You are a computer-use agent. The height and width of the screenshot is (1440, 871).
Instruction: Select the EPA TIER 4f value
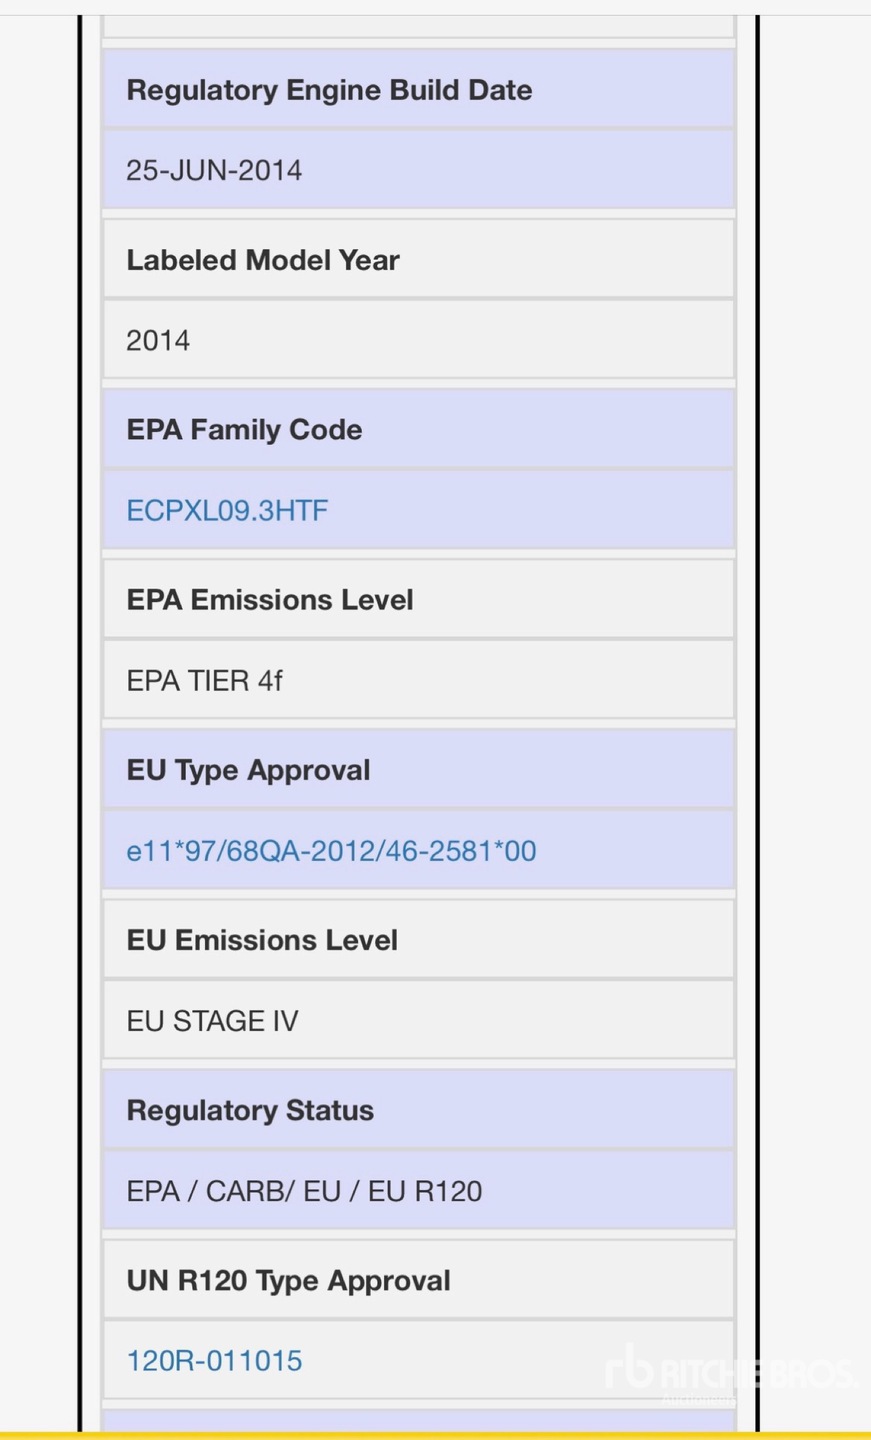tap(204, 681)
